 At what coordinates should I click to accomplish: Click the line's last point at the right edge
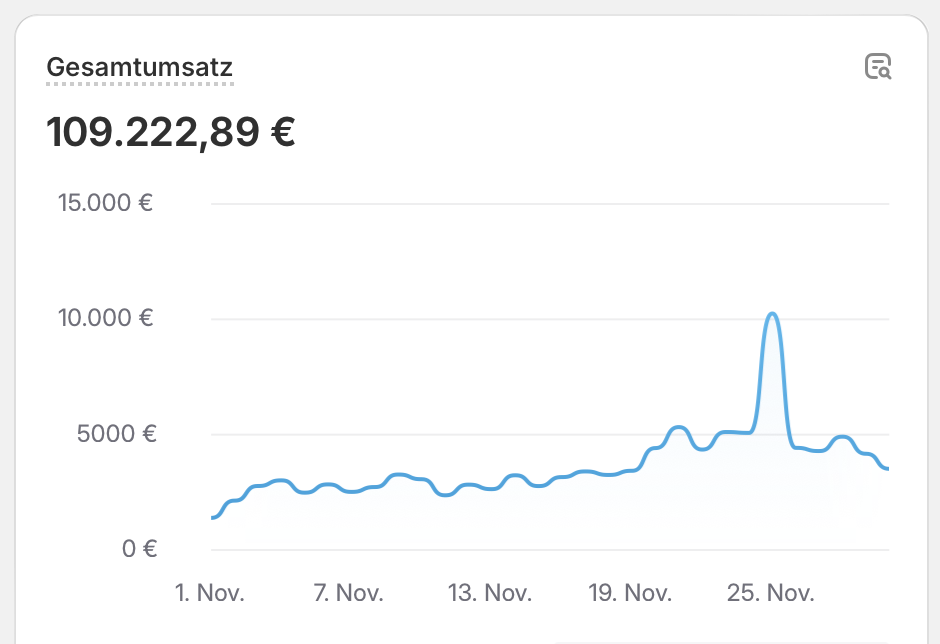(x=886, y=468)
